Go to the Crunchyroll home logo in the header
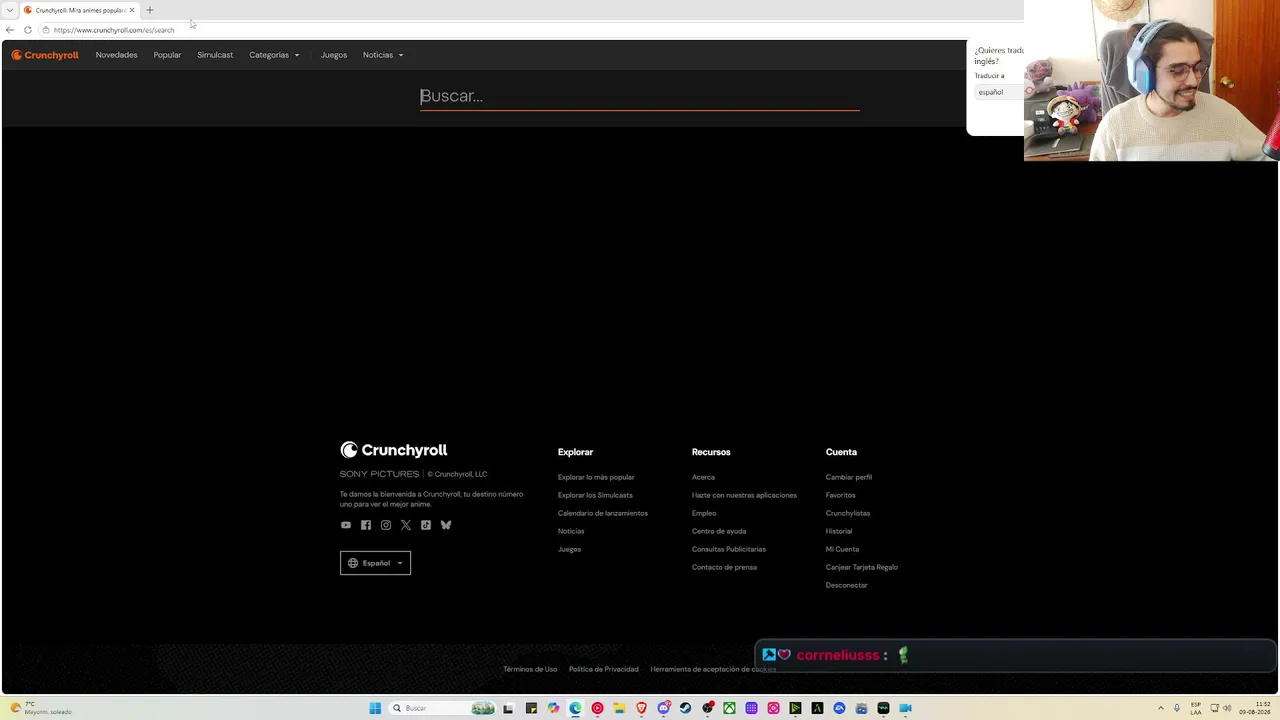 (x=45, y=55)
